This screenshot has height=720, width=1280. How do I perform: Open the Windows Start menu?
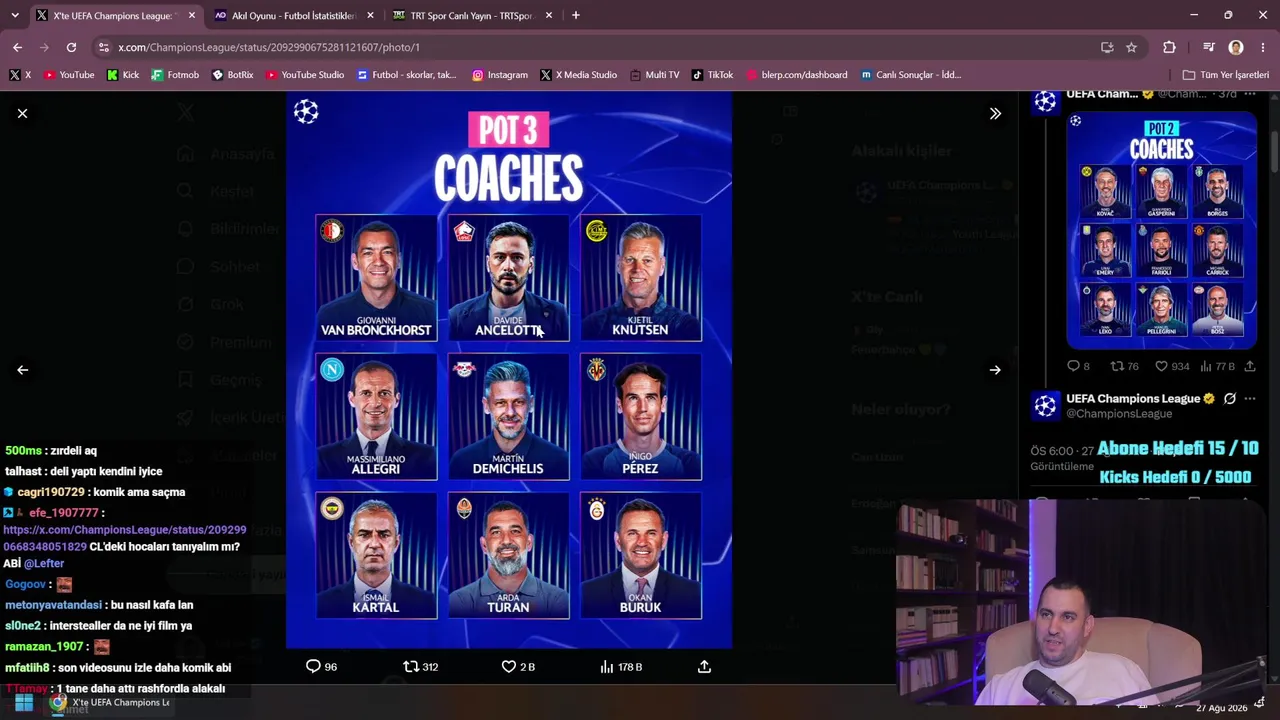pos(23,703)
